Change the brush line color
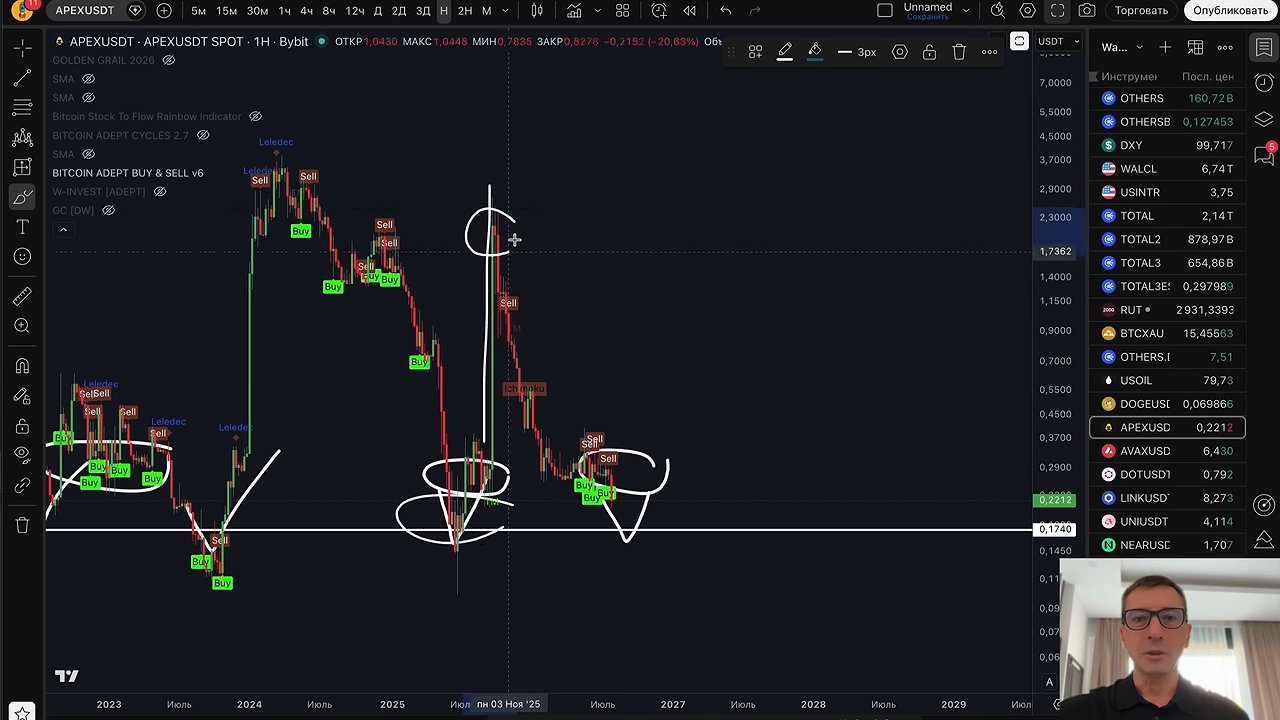This screenshot has height=720, width=1280. [785, 52]
